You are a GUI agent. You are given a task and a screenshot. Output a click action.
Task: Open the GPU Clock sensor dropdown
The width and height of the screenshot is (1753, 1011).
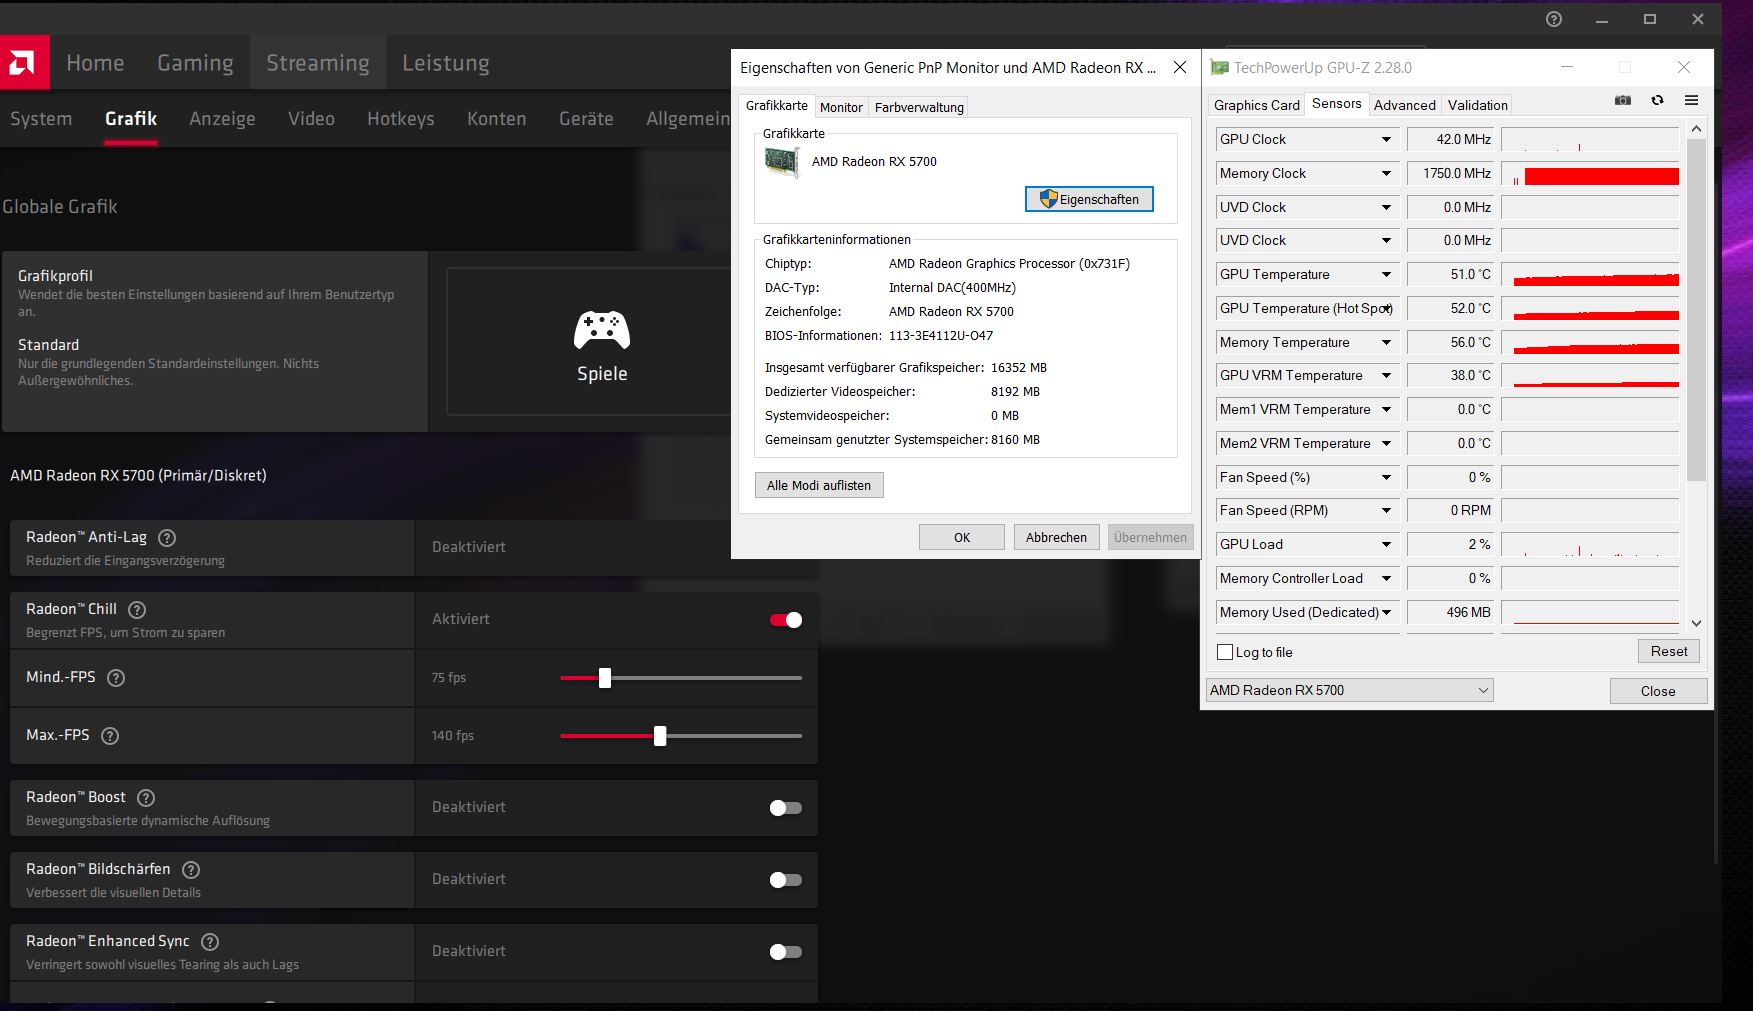point(1386,140)
